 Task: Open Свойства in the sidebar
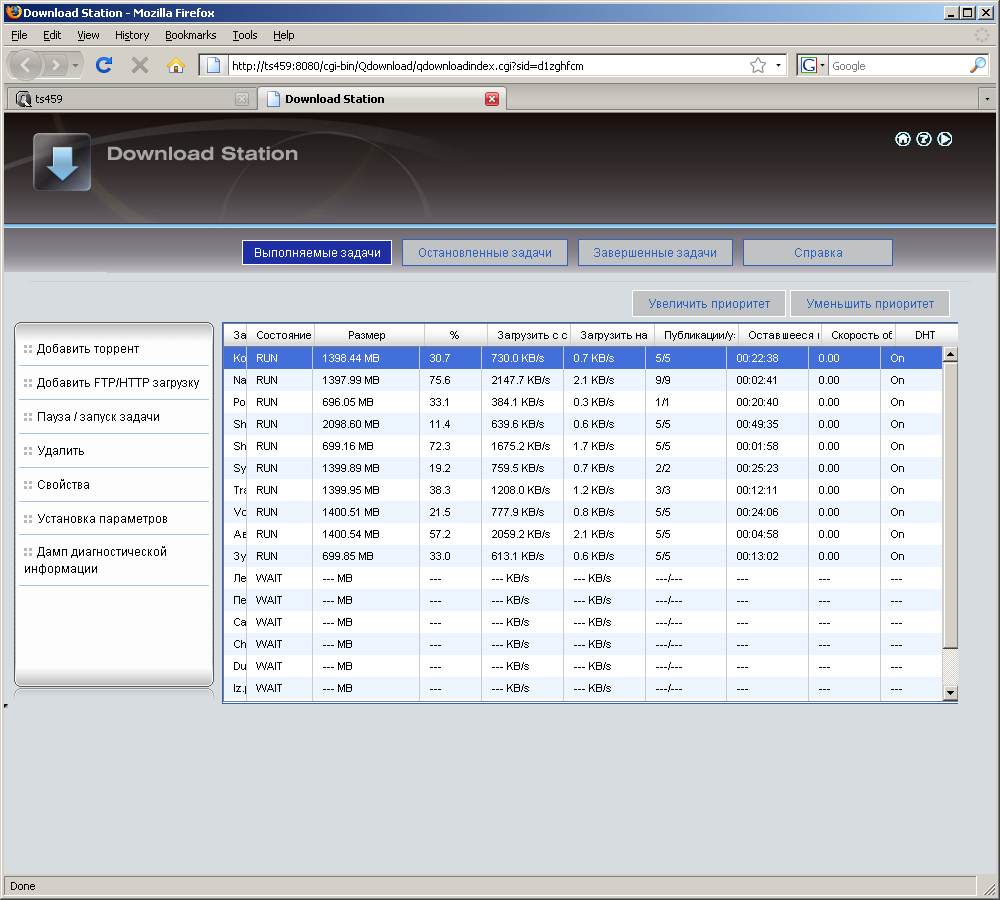coord(63,485)
